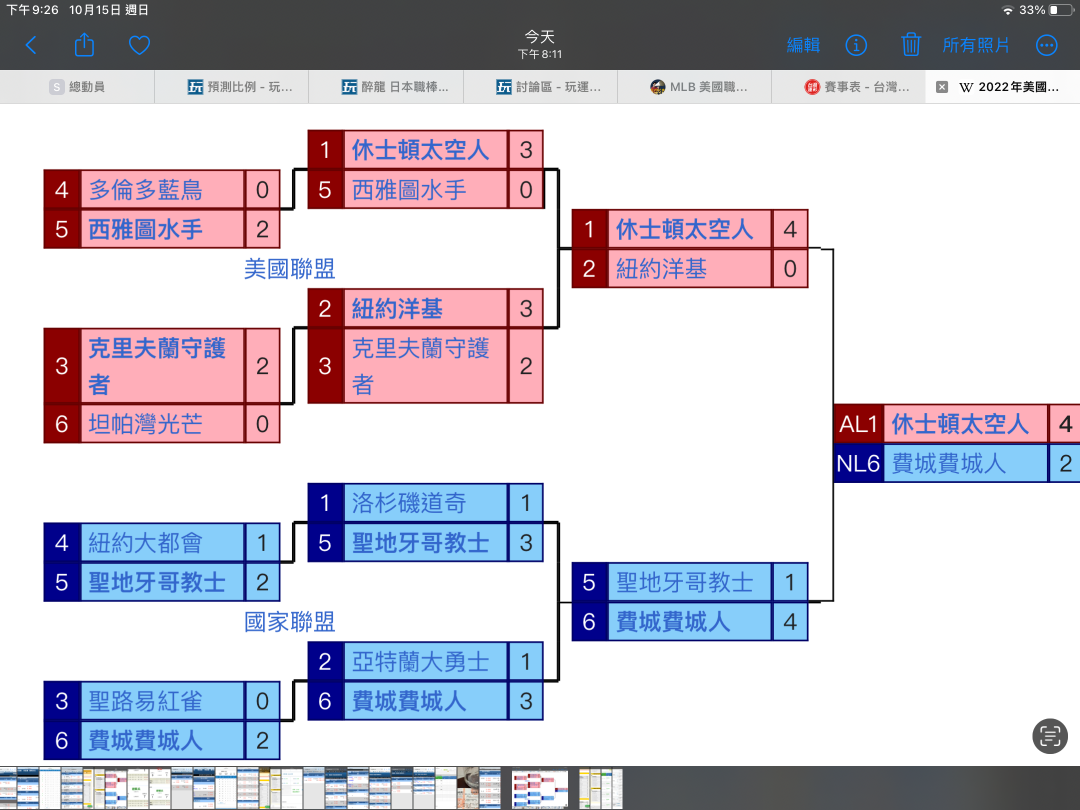Viewport: 1080px width, 810px height.
Task: Switch to the 賽事表 - 台灣 tab
Action: (849, 87)
